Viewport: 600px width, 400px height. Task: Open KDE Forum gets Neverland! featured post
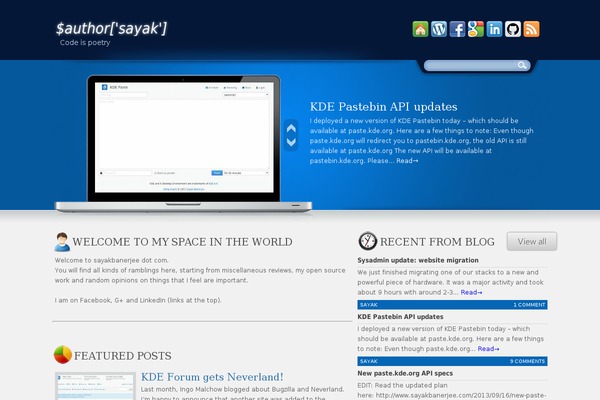[212, 377]
